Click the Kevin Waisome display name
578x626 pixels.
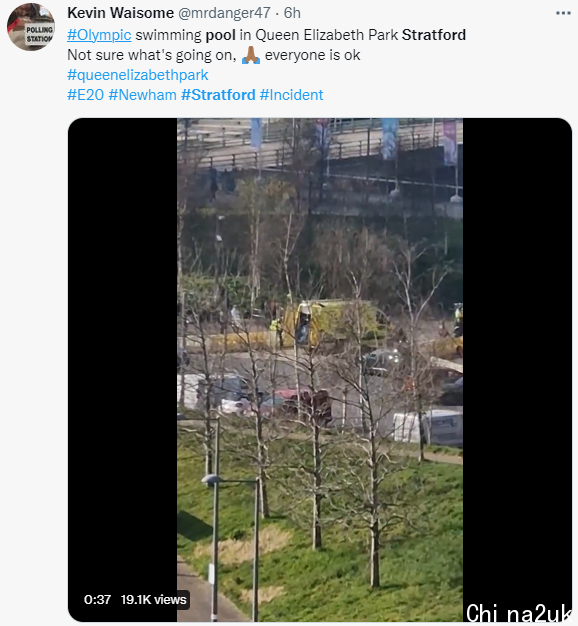point(121,13)
